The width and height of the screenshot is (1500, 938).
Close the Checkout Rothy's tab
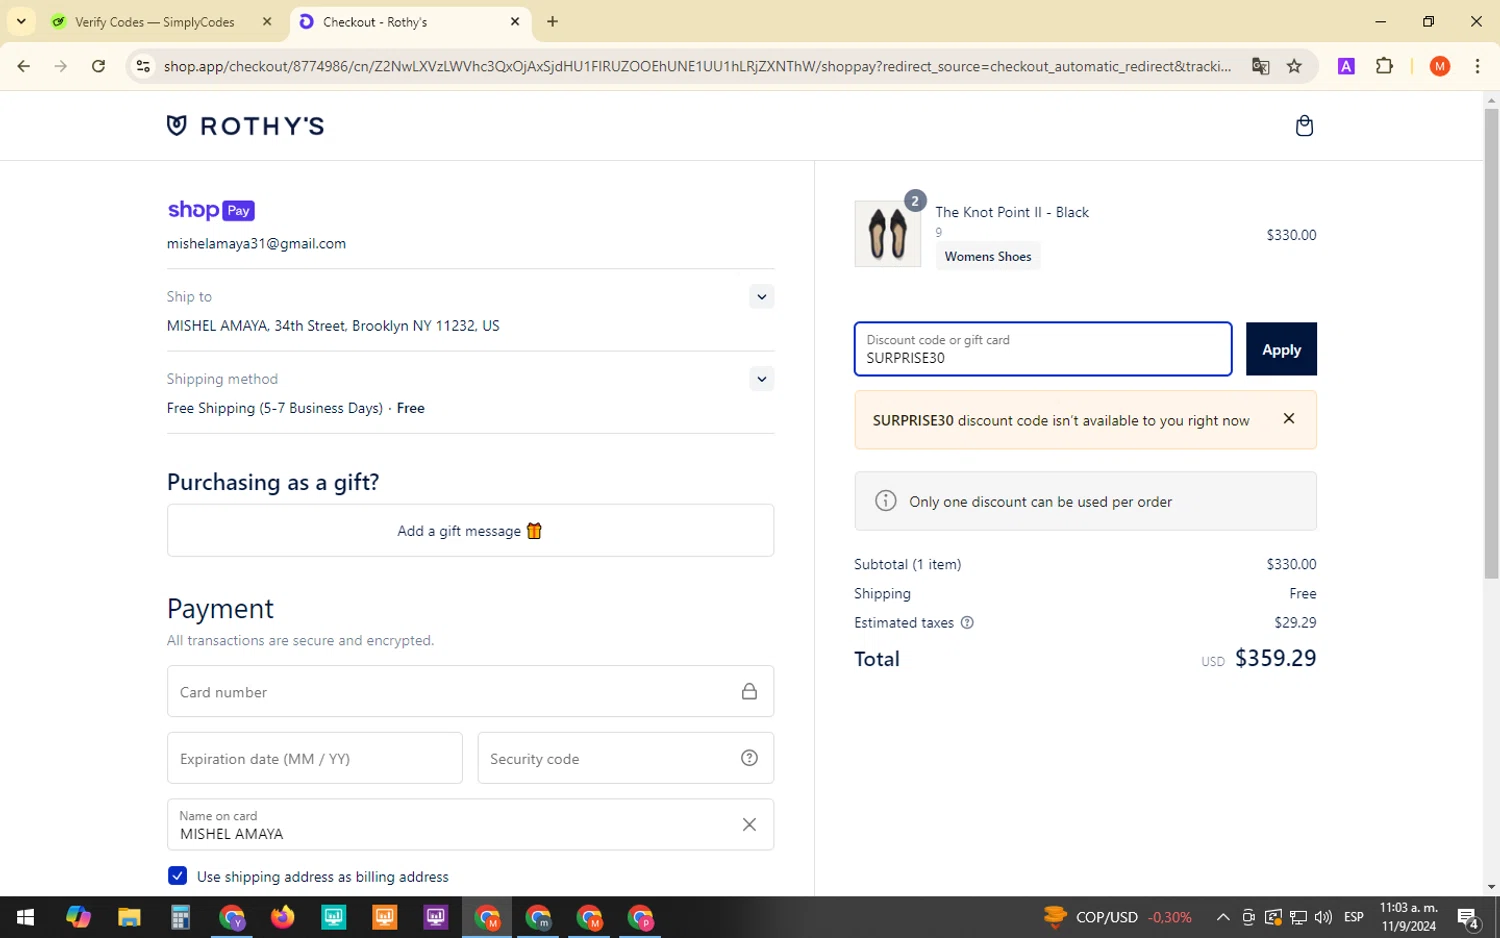[515, 21]
